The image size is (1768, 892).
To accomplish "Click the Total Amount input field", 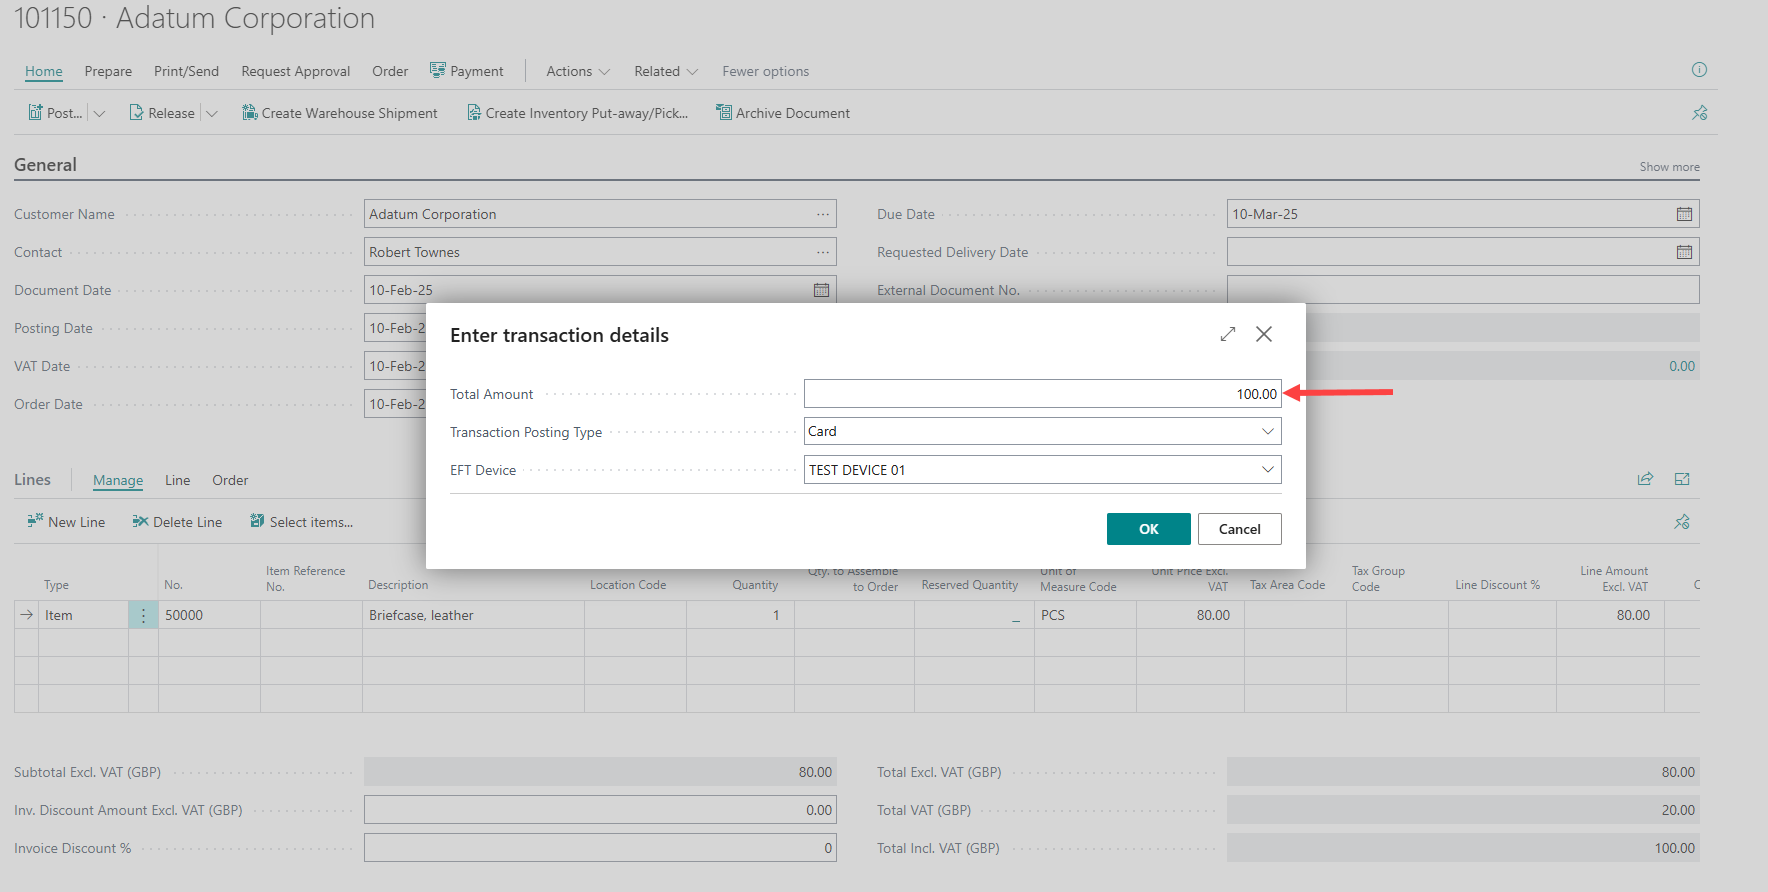I will pyautogui.click(x=1041, y=394).
